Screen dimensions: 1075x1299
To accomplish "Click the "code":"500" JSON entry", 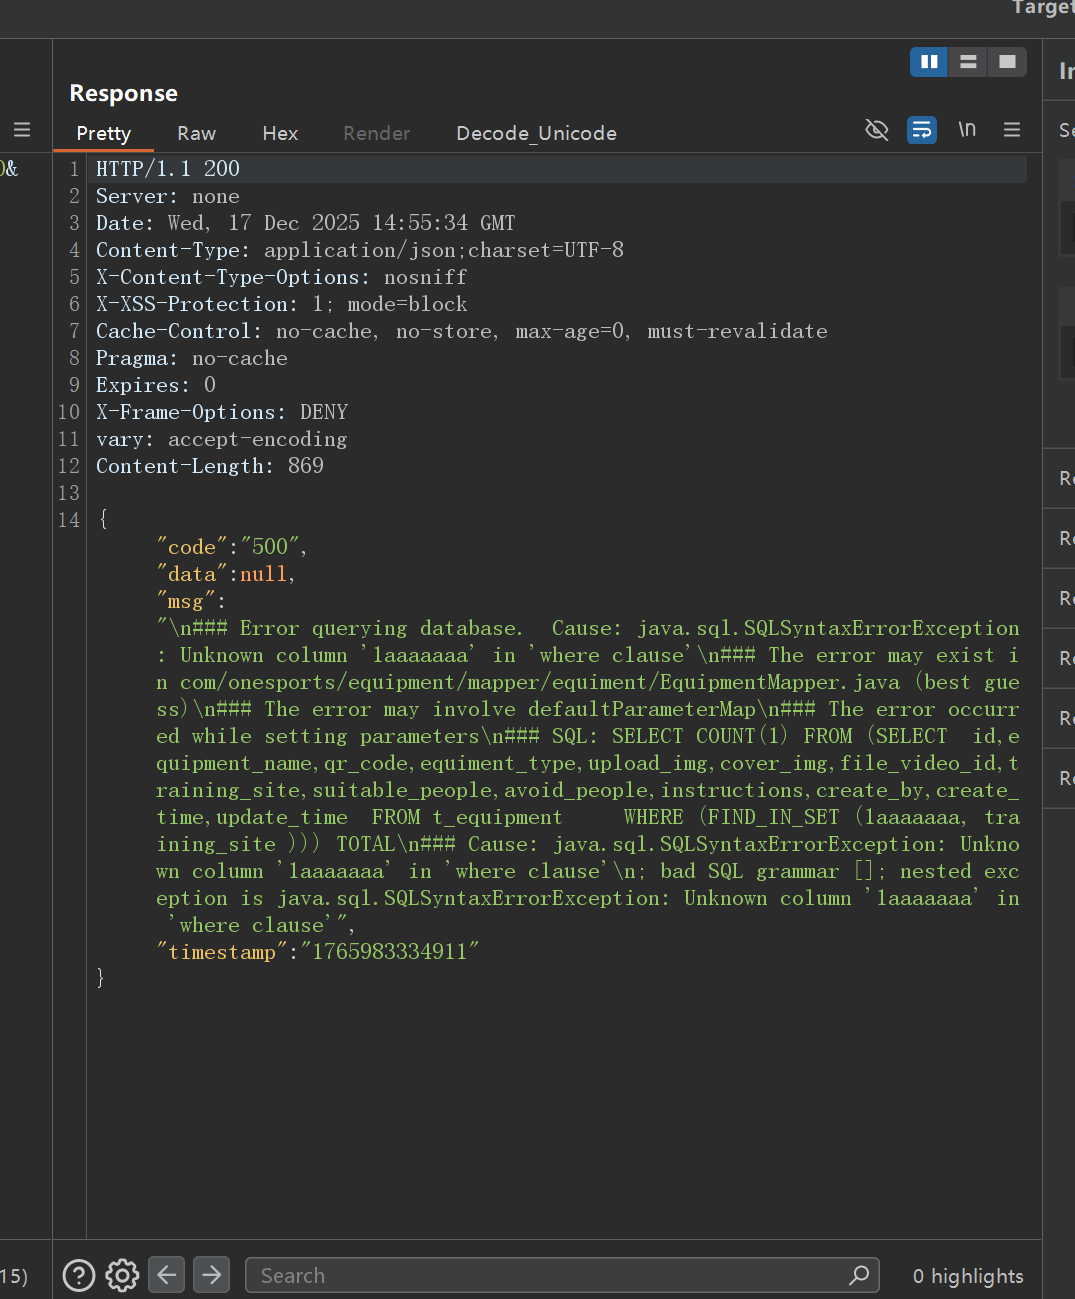I will [231, 547].
